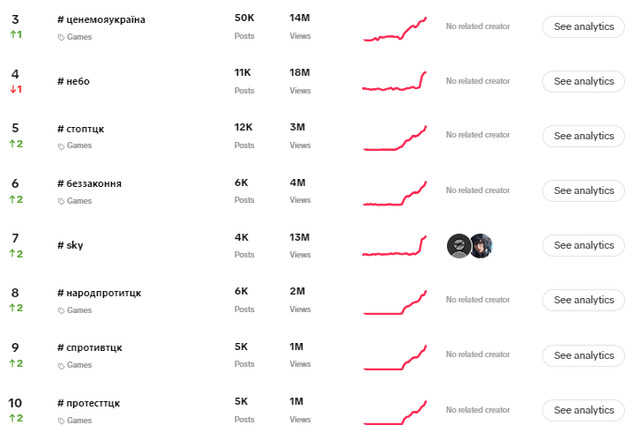Image resolution: width=640 pixels, height=440 pixels.
Task: Click the Games tag icon under #спротивтцк
Action: (x=62, y=365)
